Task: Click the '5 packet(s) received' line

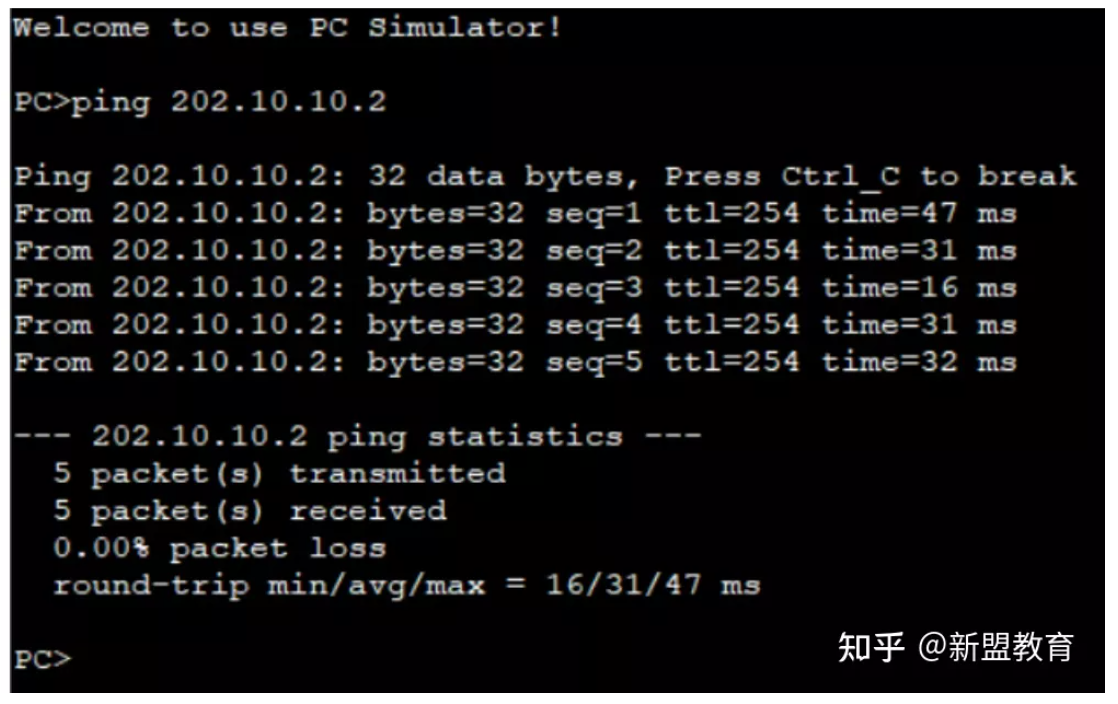Action: click(x=250, y=511)
